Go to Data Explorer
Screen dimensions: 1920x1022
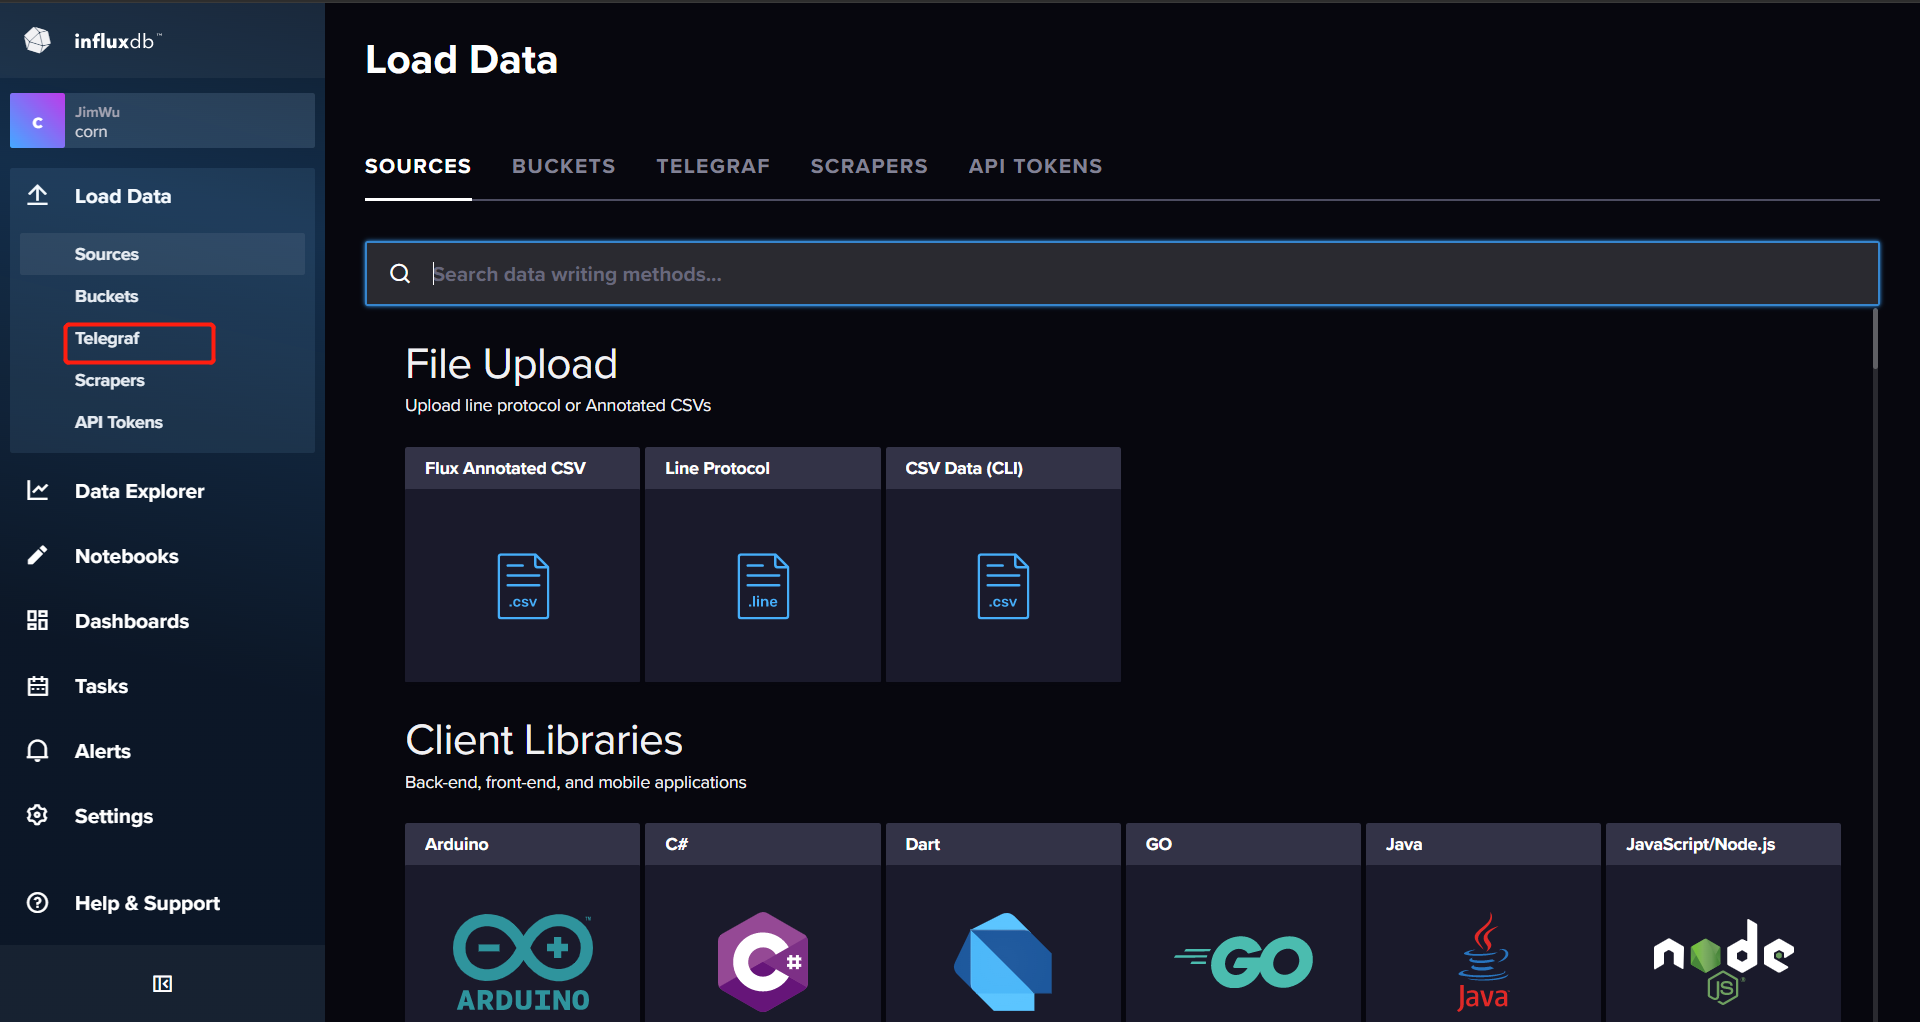(x=139, y=491)
